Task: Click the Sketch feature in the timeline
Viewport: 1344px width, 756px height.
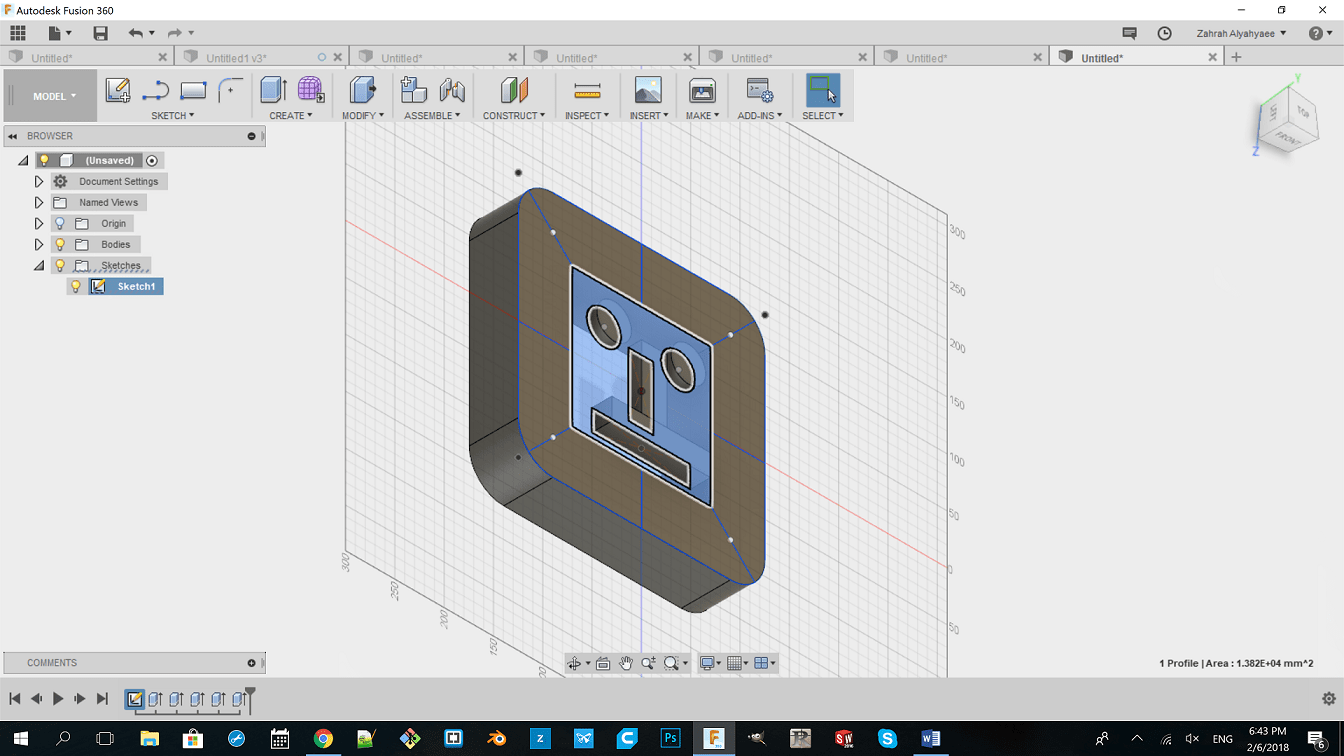Action: [x=134, y=699]
